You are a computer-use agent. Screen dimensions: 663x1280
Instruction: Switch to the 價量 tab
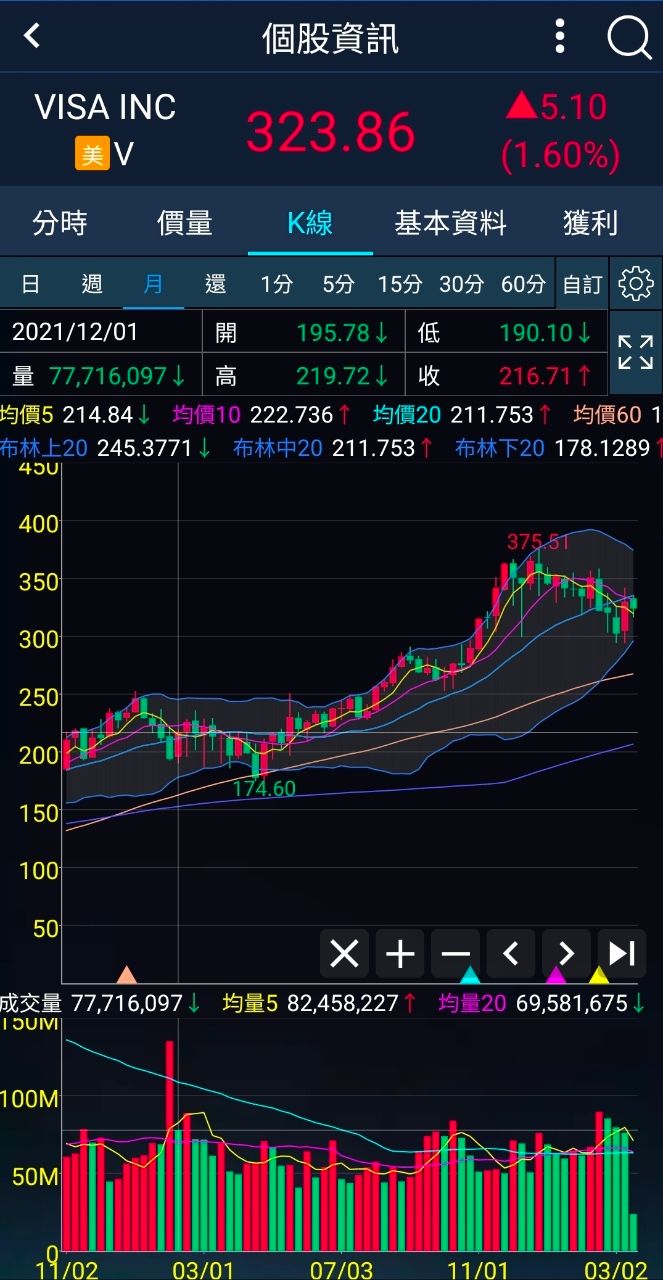[185, 222]
